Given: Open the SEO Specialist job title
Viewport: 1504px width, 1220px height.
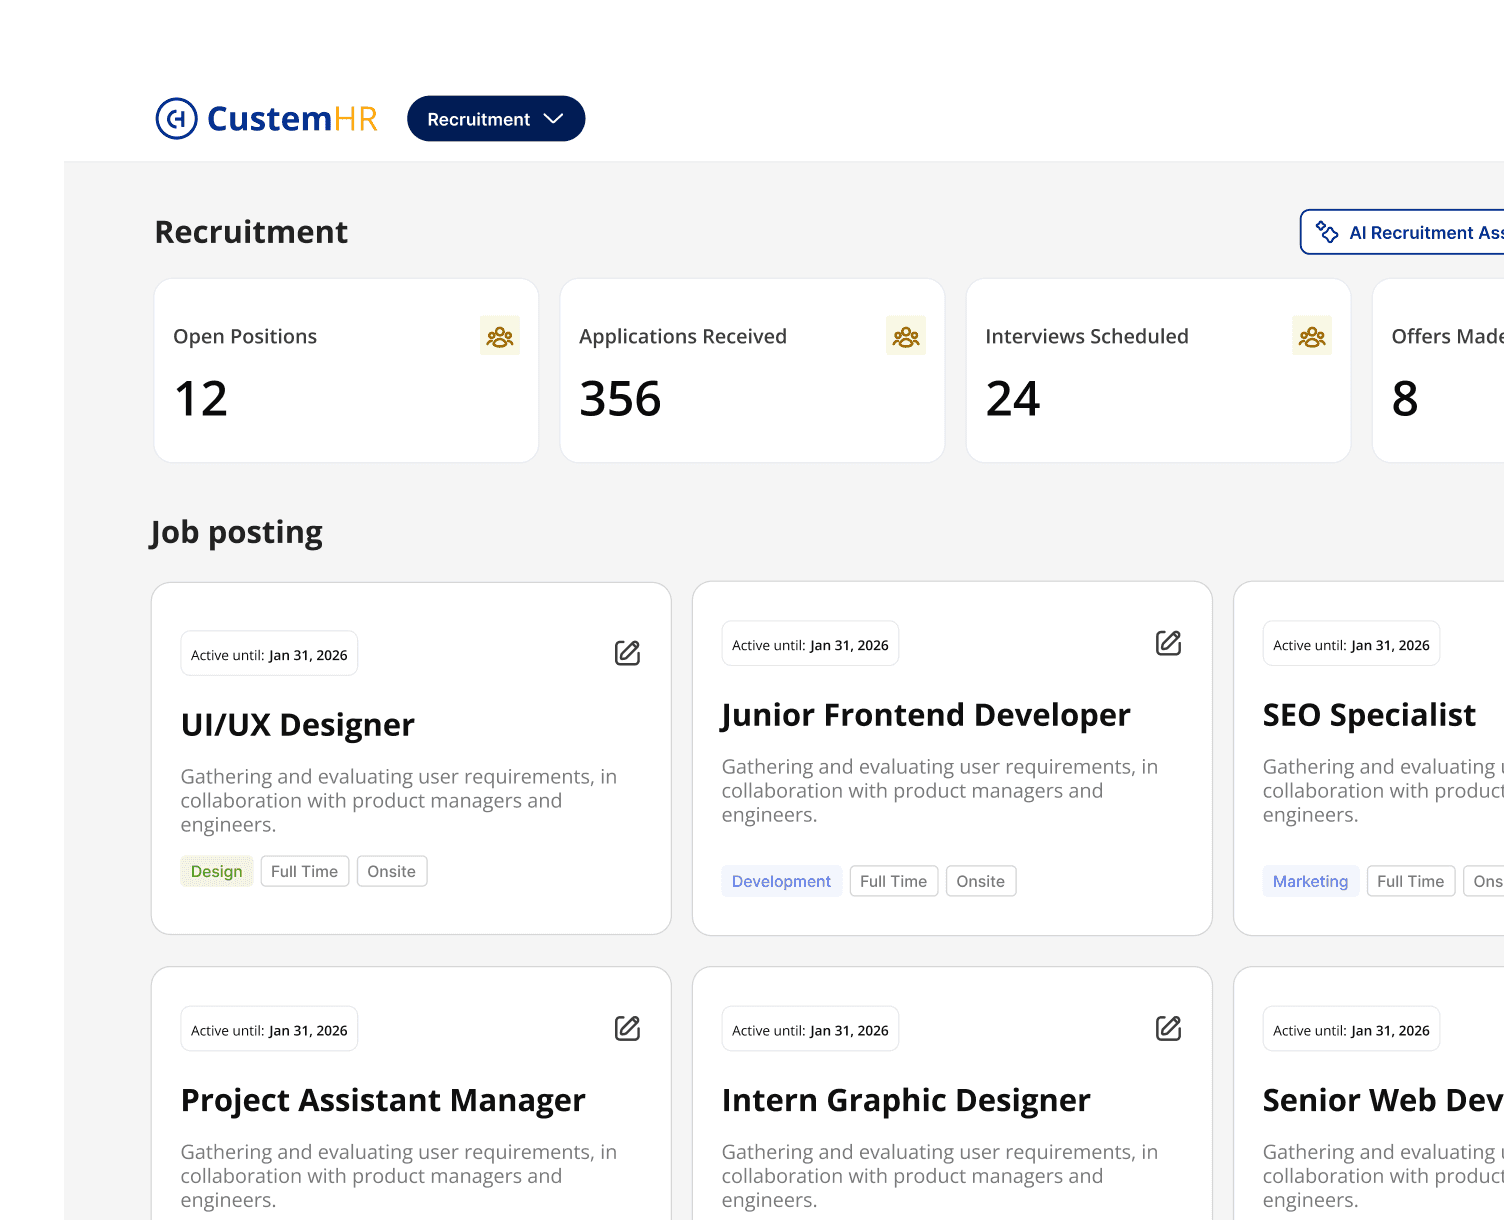Looking at the screenshot, I should (x=1369, y=715).
